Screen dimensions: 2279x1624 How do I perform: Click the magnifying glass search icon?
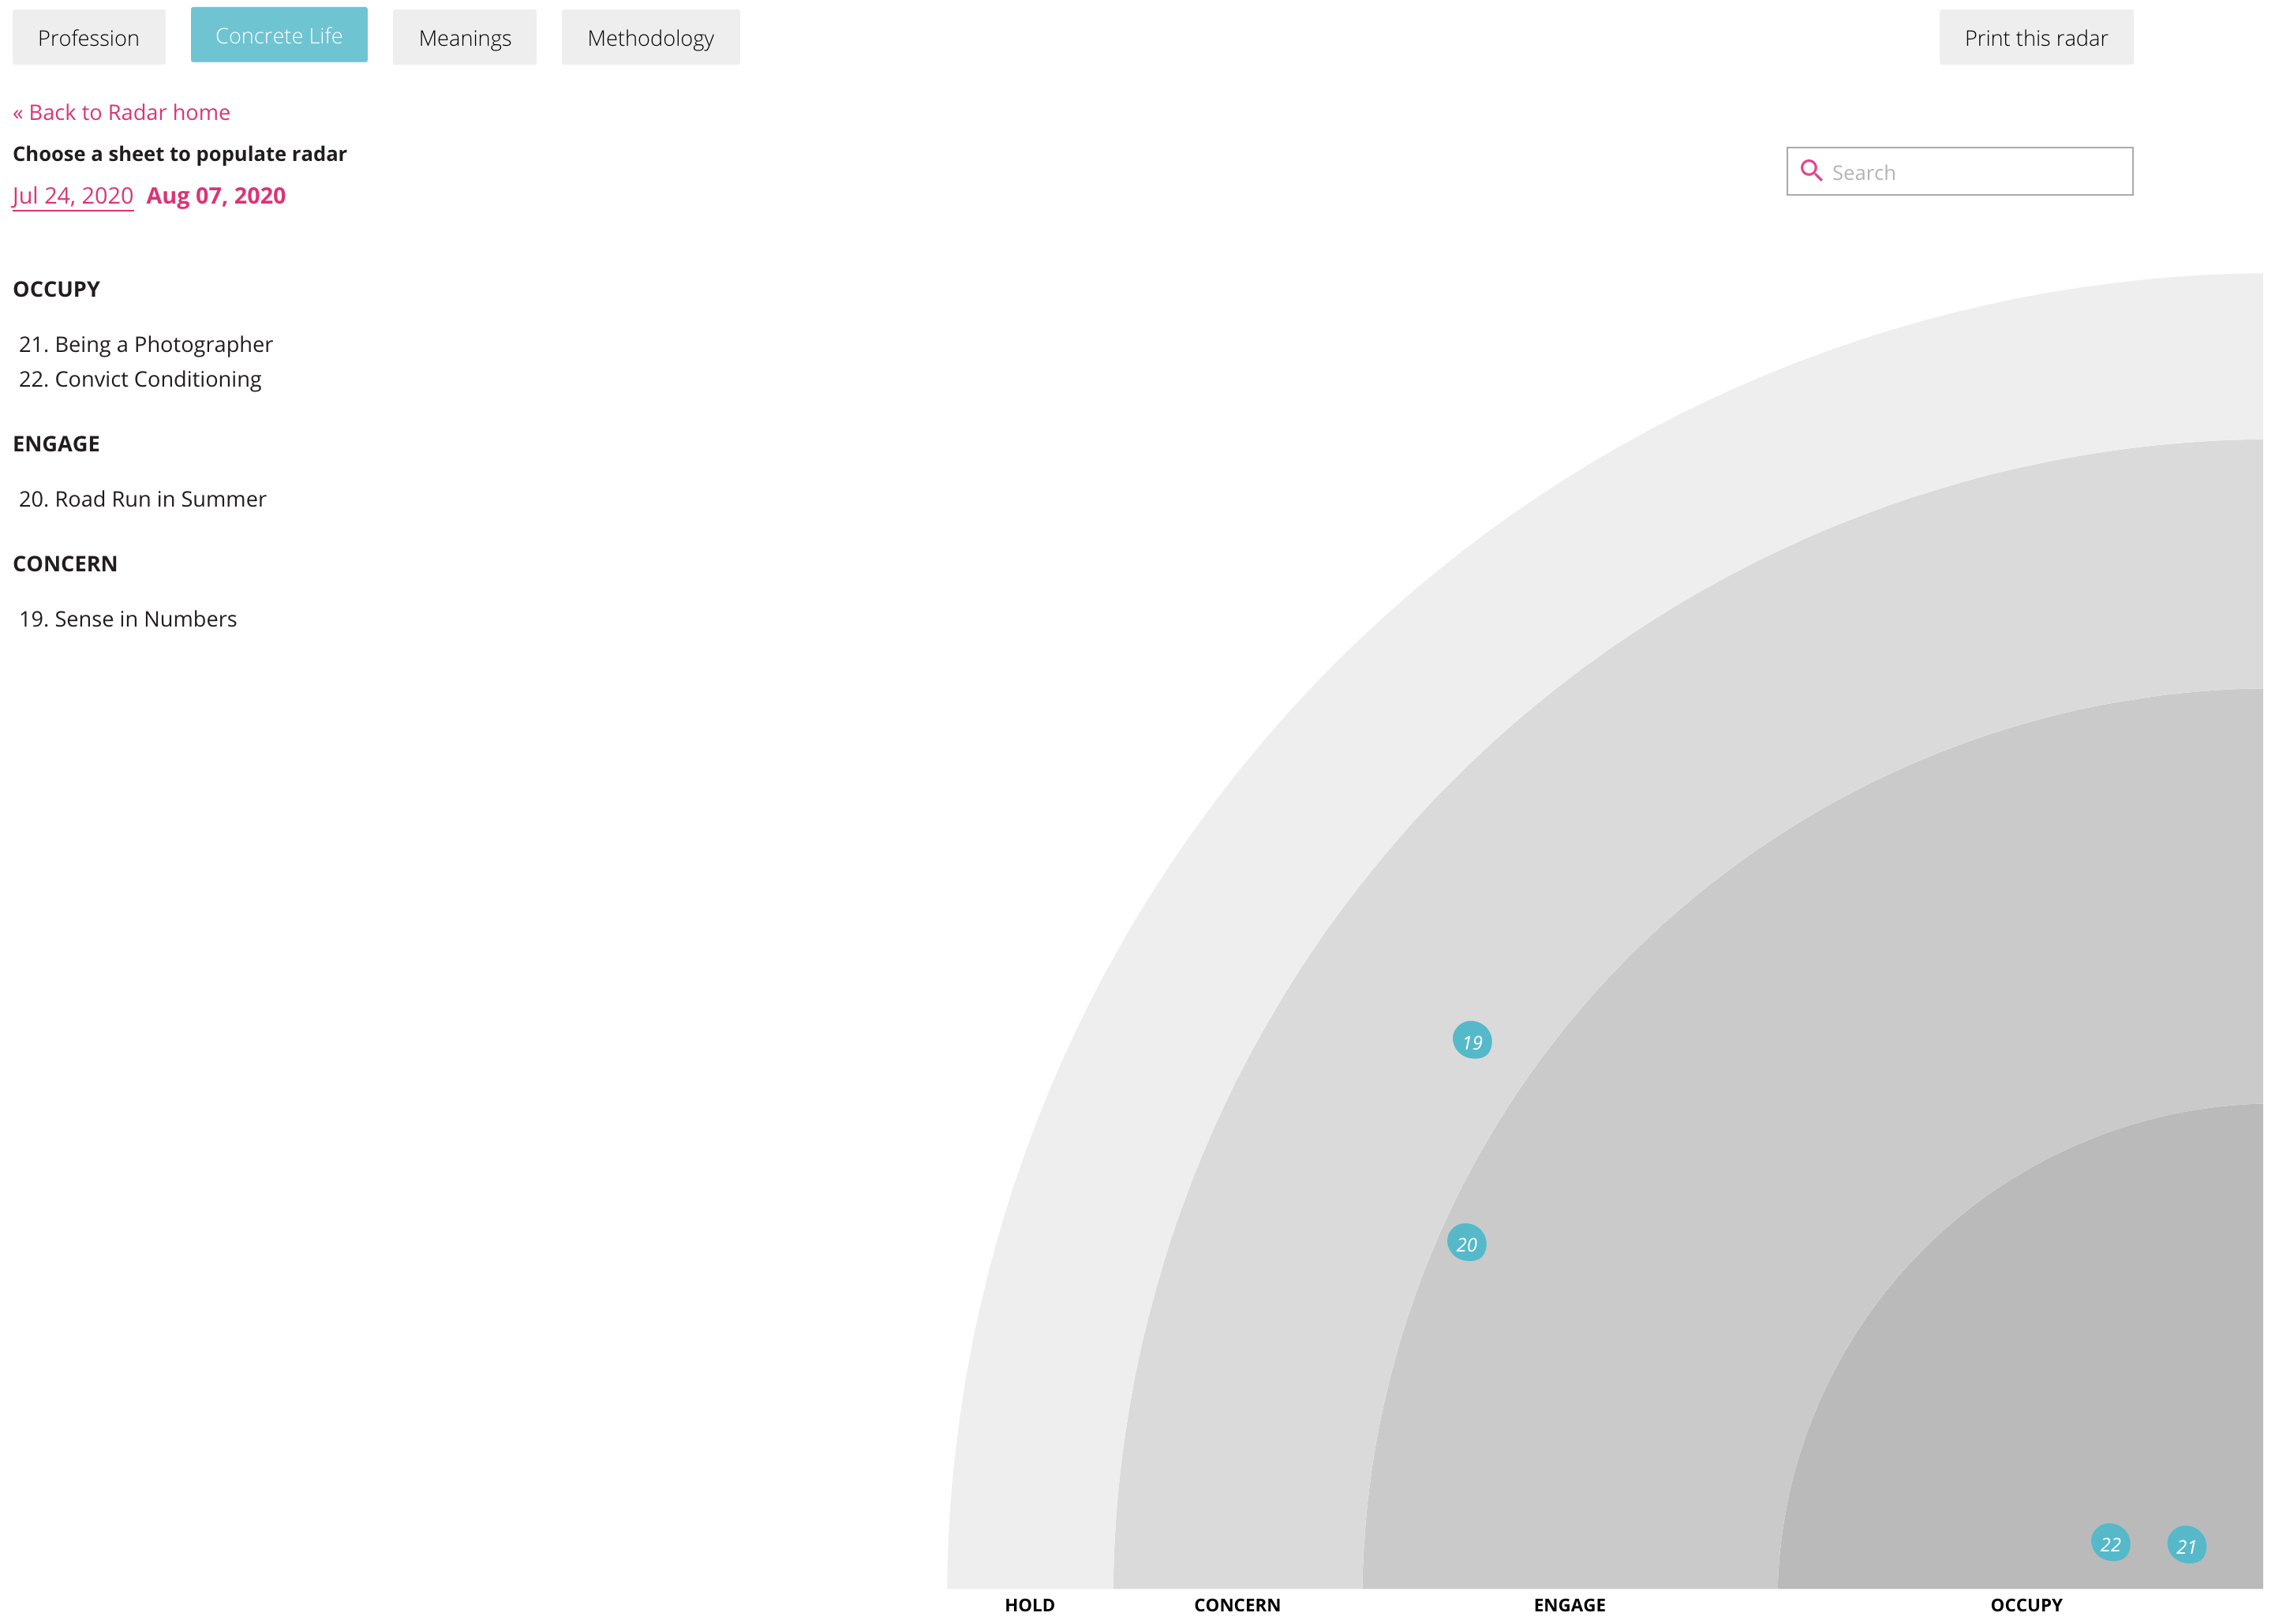tap(1810, 171)
